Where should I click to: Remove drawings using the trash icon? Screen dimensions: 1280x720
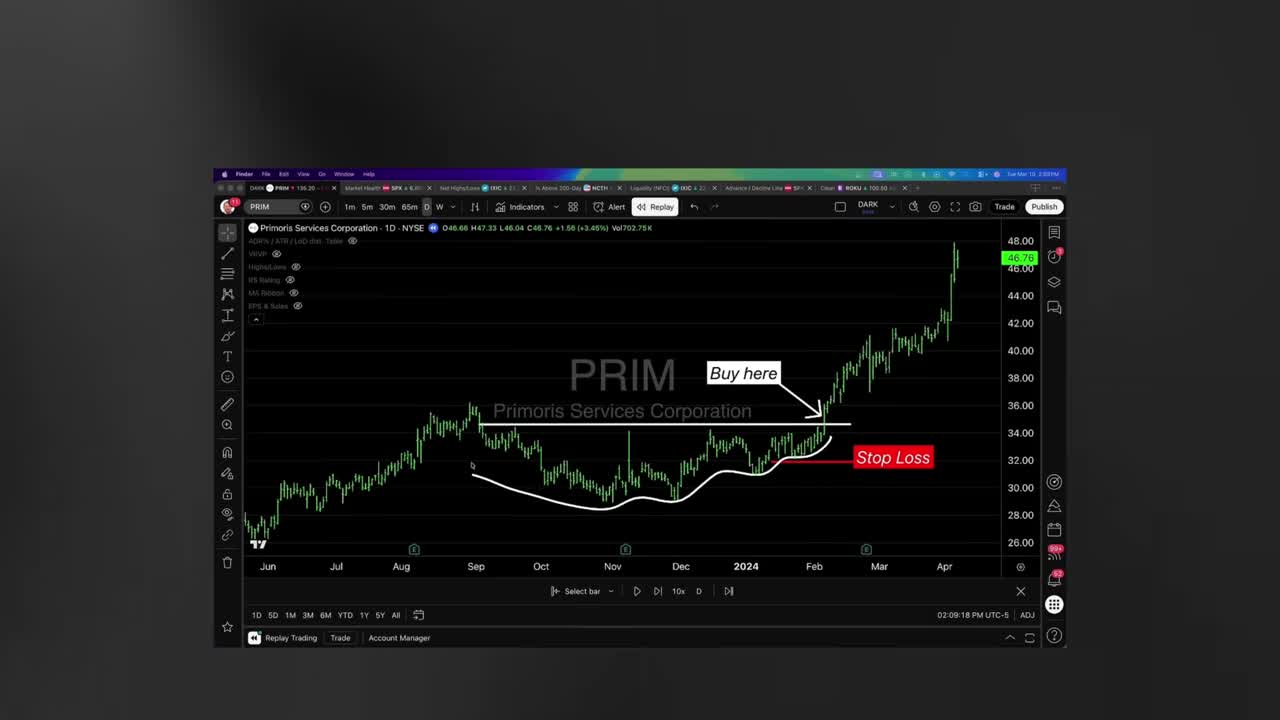tap(227, 560)
